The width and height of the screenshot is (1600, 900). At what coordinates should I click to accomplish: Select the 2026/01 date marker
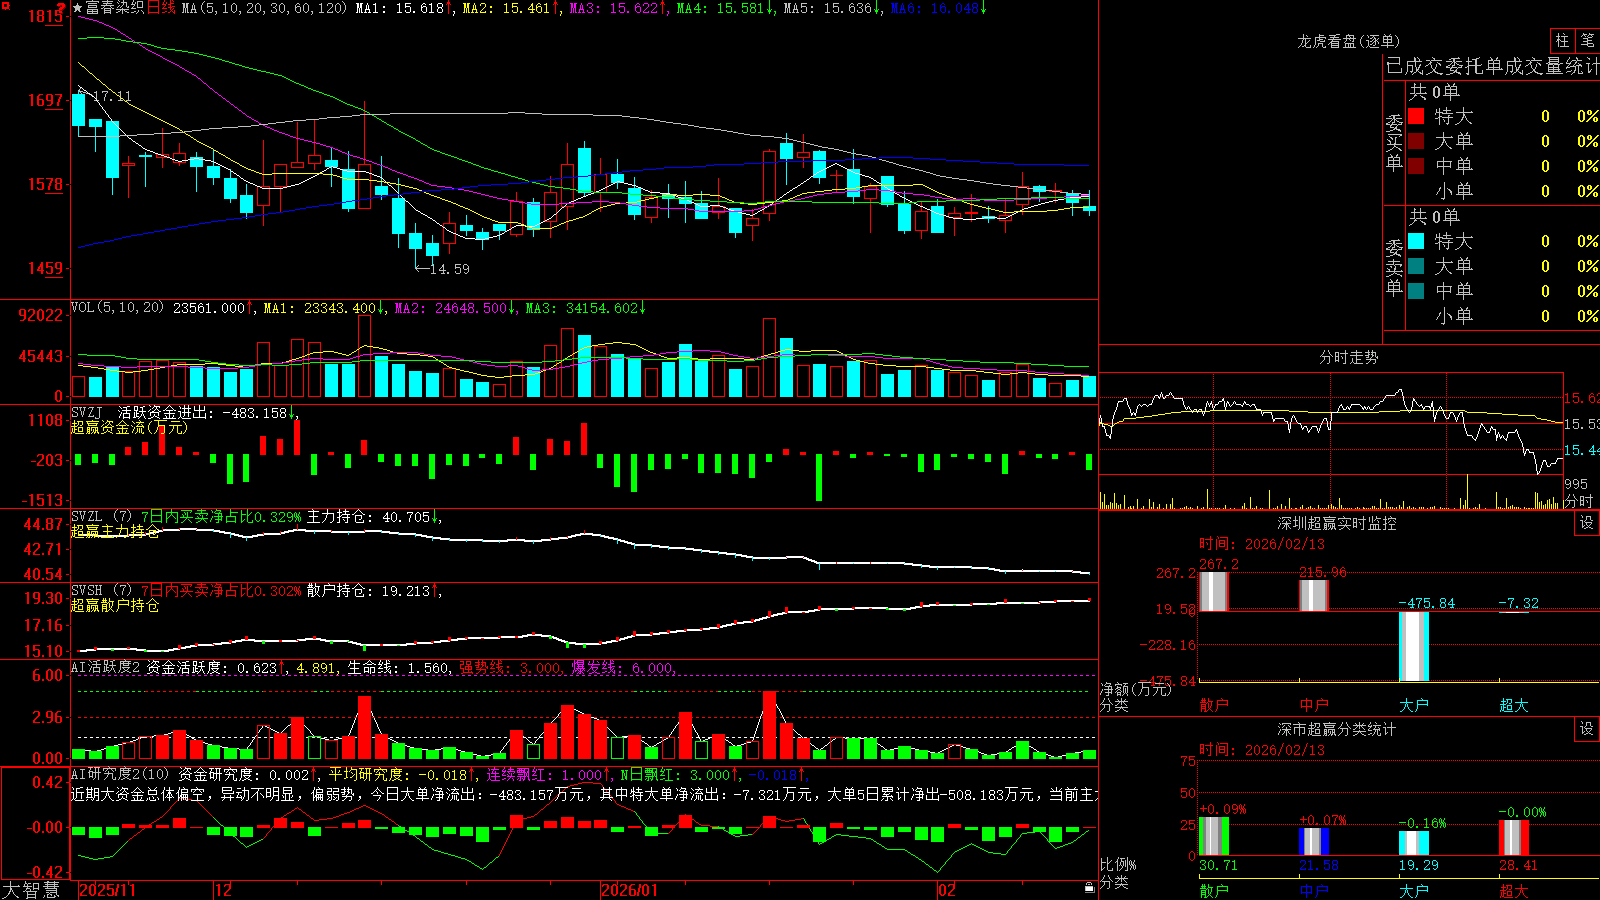tap(629, 890)
